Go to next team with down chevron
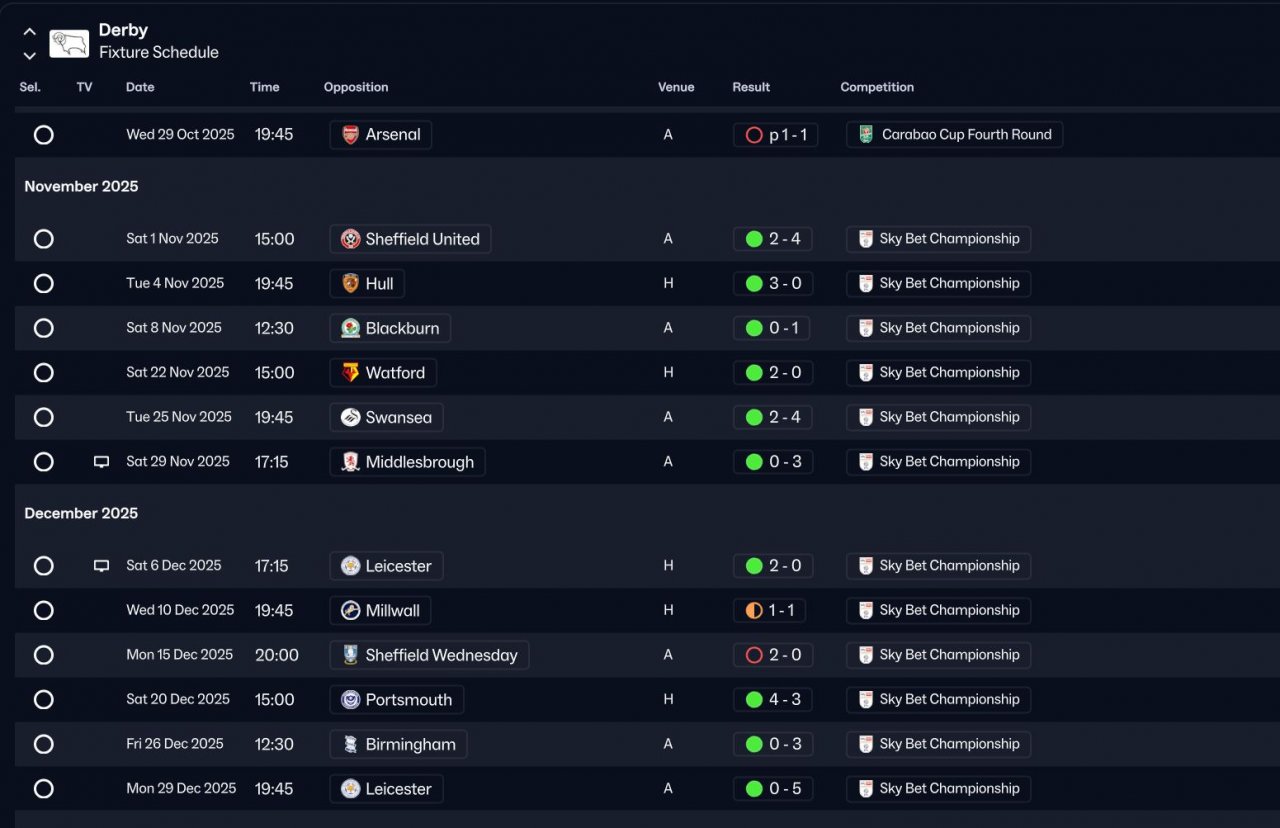Screen dimensions: 1280x828 pyautogui.click(x=30, y=55)
